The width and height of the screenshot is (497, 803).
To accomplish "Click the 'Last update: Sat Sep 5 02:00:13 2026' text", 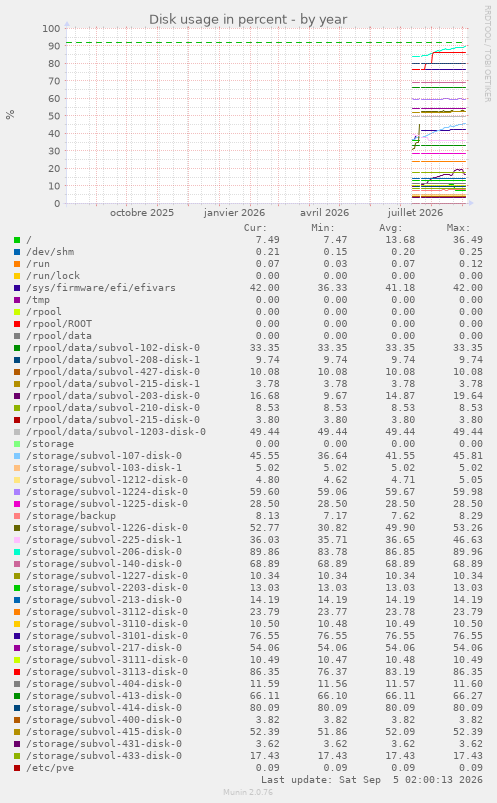I will click(372, 779).
